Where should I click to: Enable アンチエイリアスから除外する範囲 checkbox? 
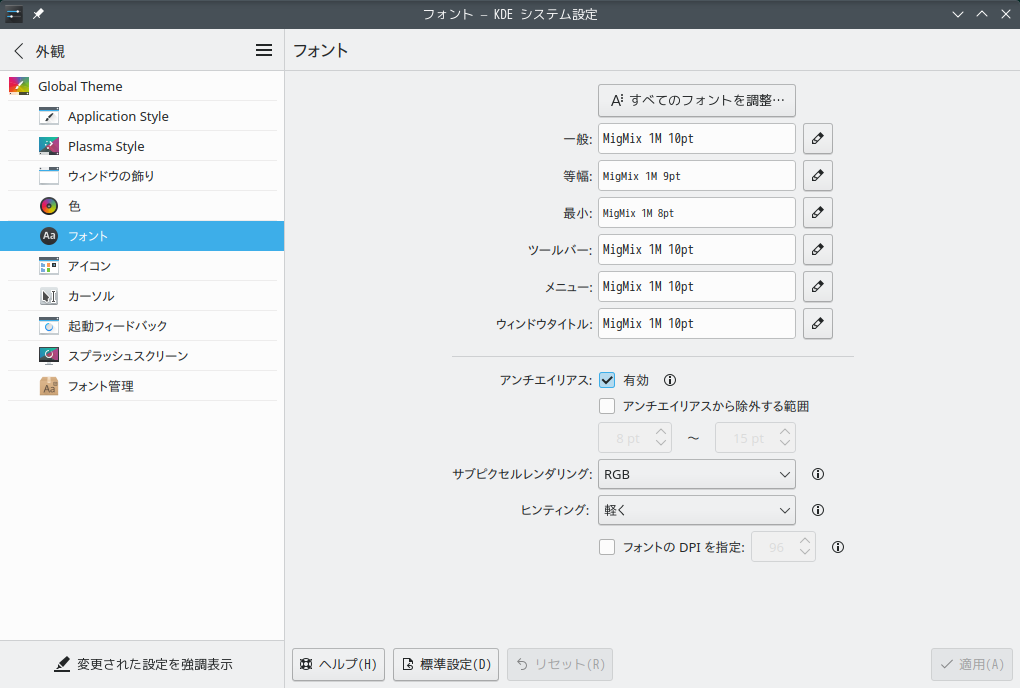coord(607,406)
